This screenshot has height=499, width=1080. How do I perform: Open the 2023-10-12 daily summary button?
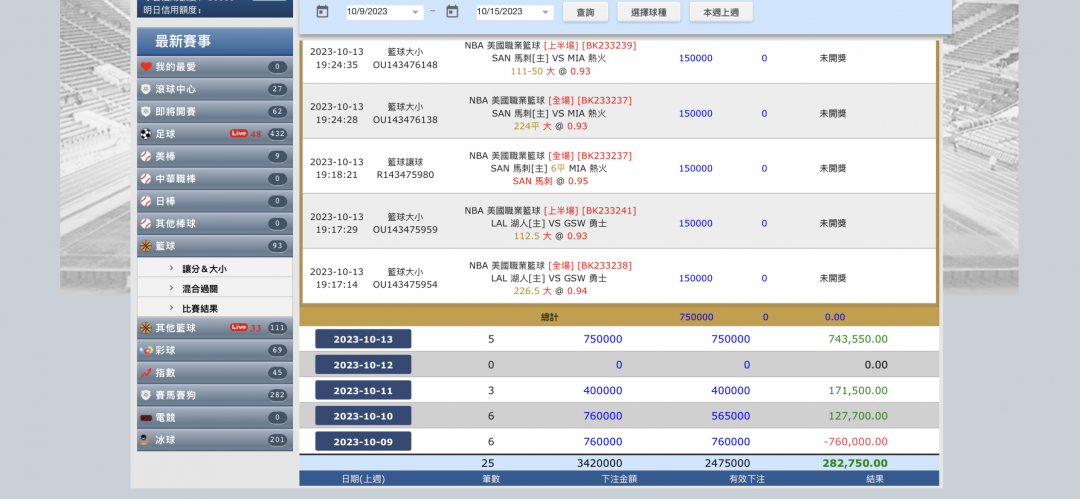[363, 365]
